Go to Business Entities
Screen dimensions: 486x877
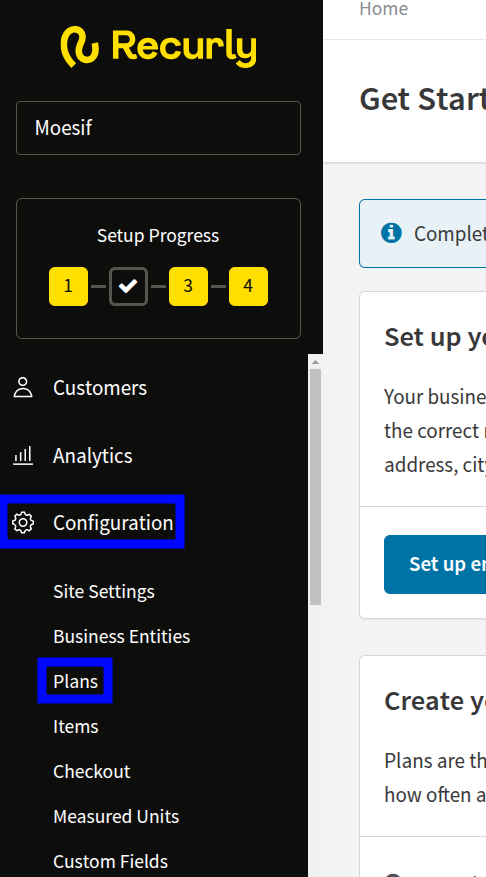click(121, 636)
